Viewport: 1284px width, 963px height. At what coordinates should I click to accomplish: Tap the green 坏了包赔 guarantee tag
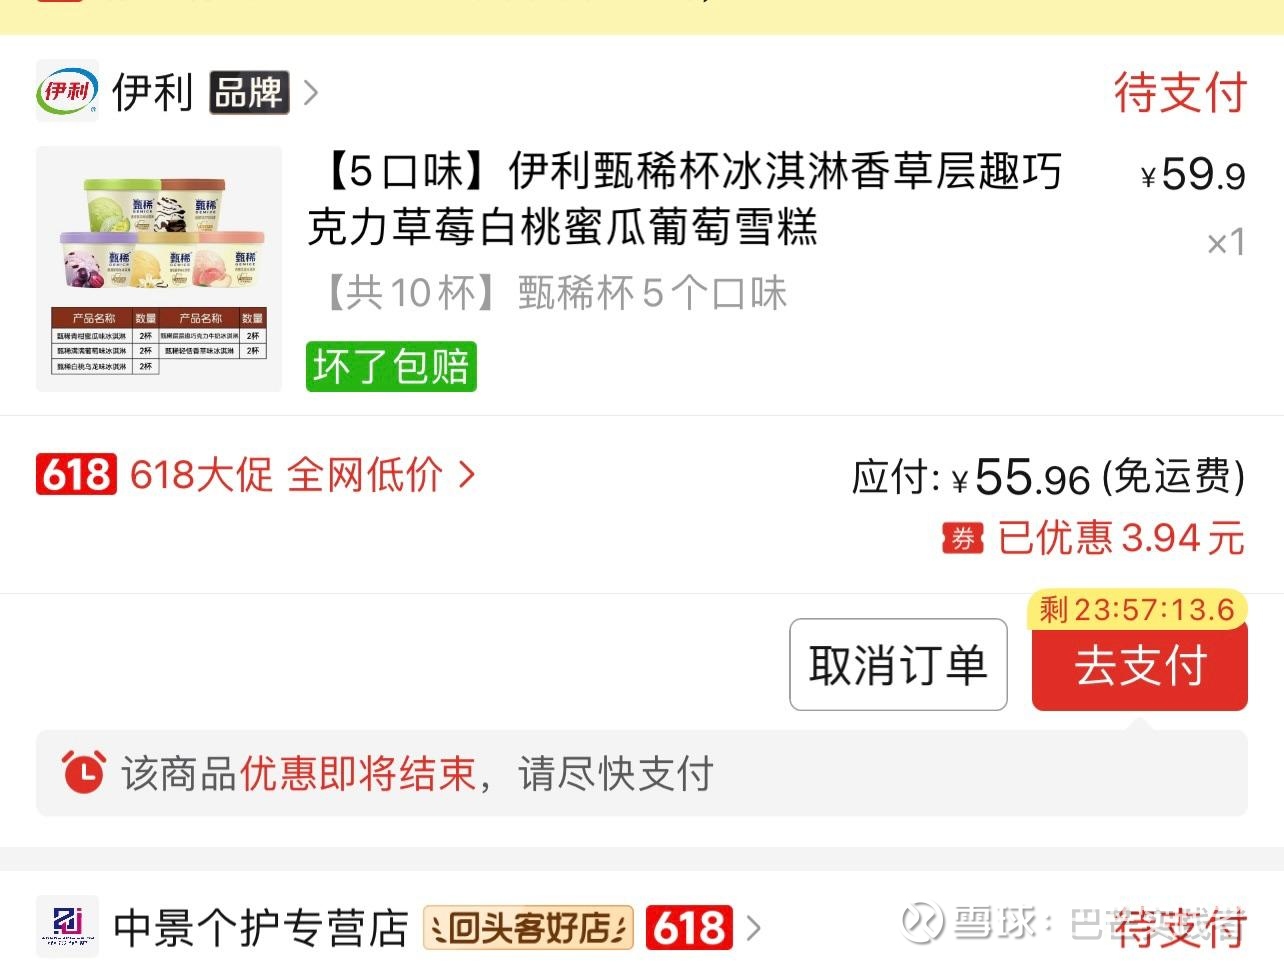(x=391, y=366)
